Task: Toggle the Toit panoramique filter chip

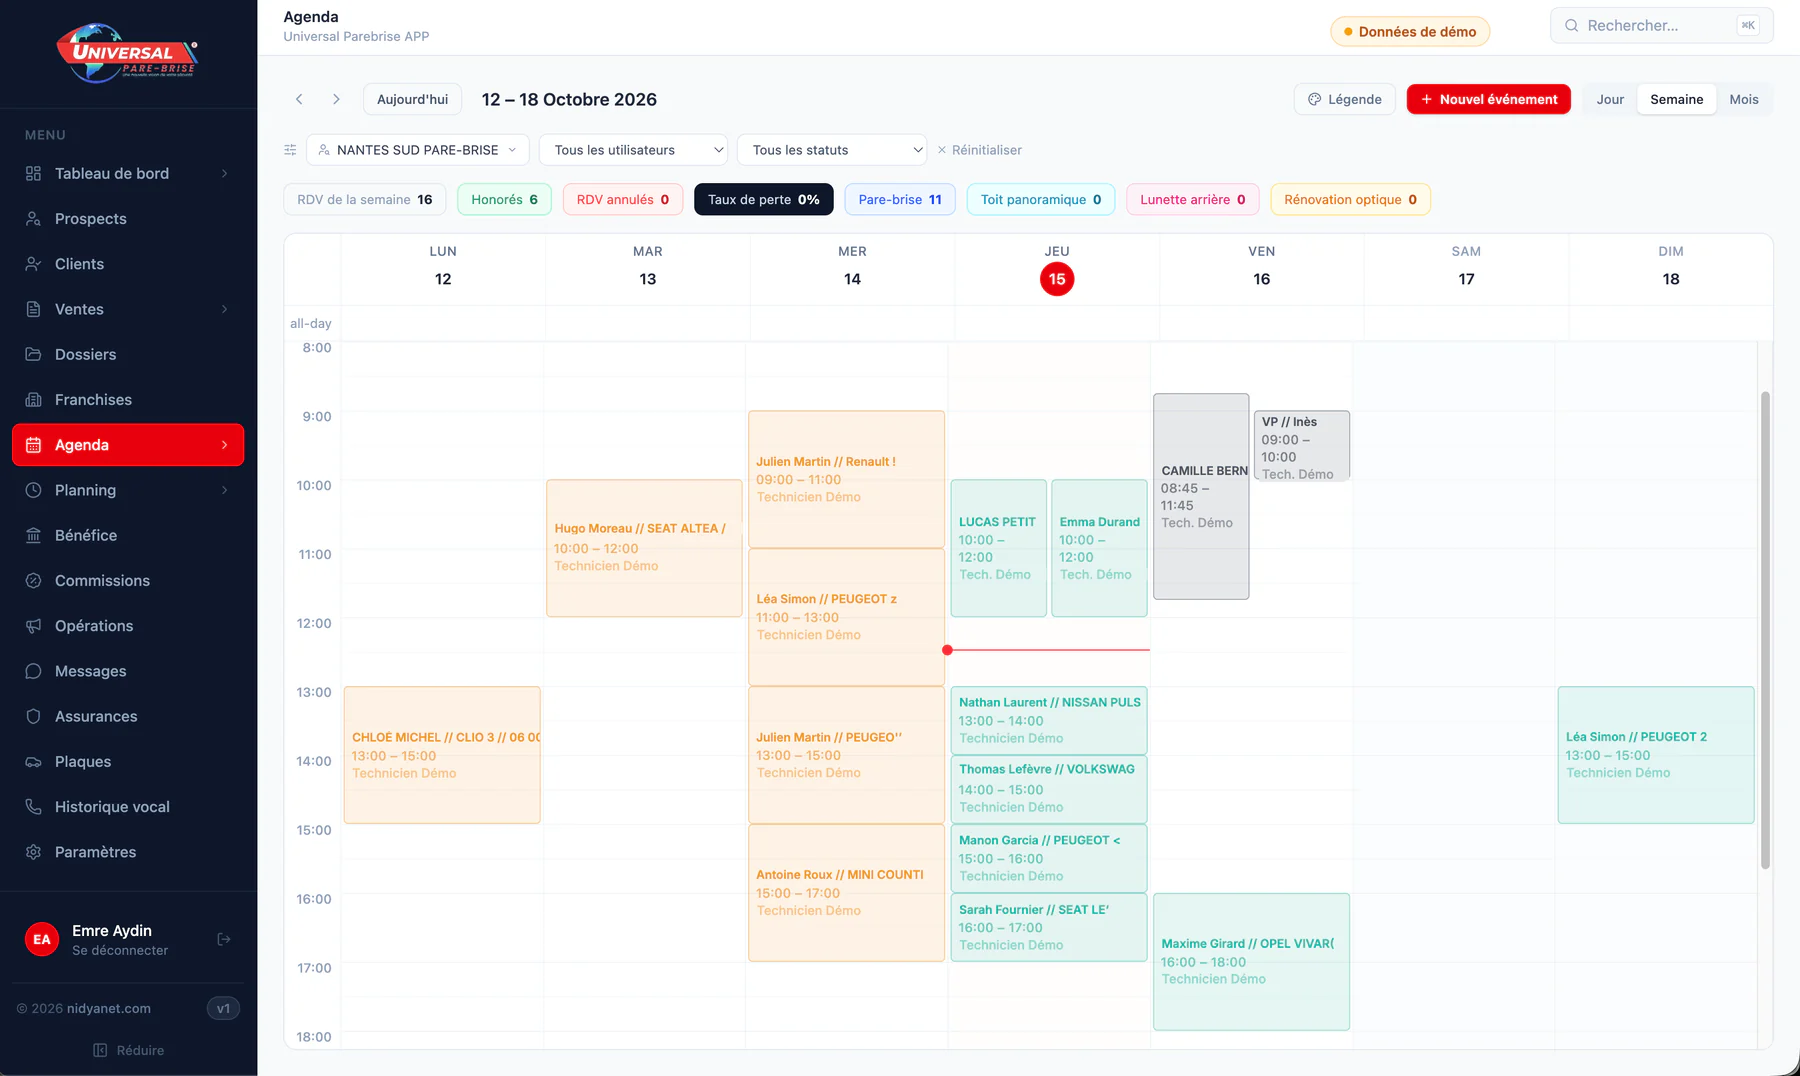Action: 1041,200
